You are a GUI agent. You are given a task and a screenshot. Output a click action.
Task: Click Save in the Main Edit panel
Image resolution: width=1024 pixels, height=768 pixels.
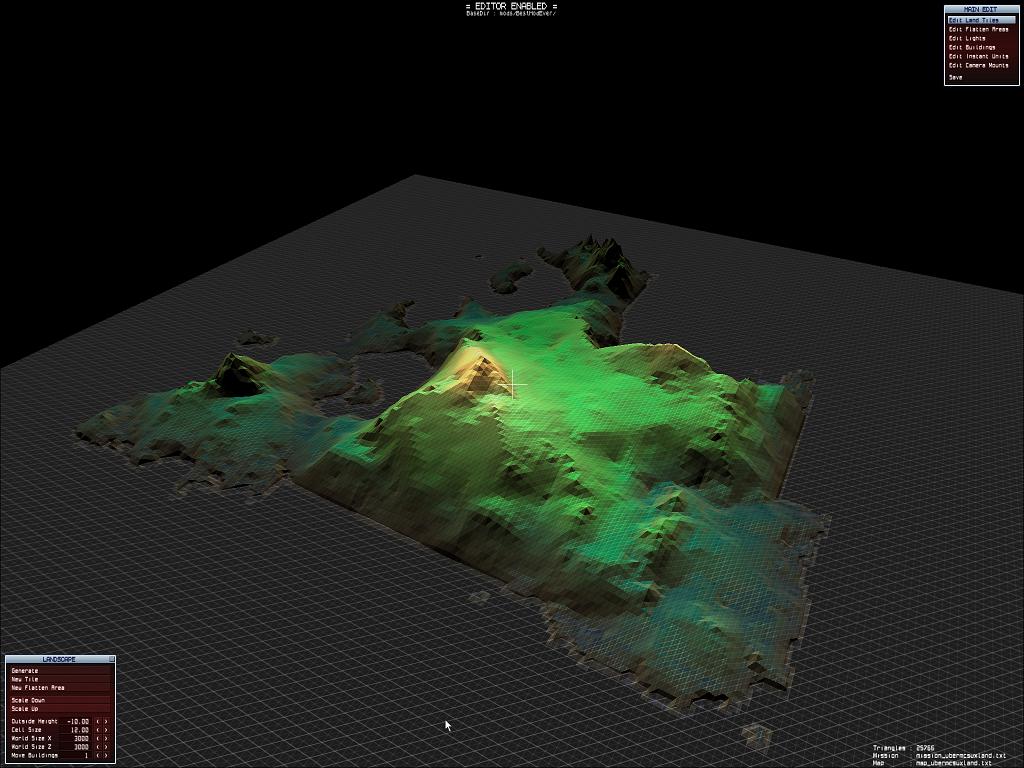pos(982,78)
